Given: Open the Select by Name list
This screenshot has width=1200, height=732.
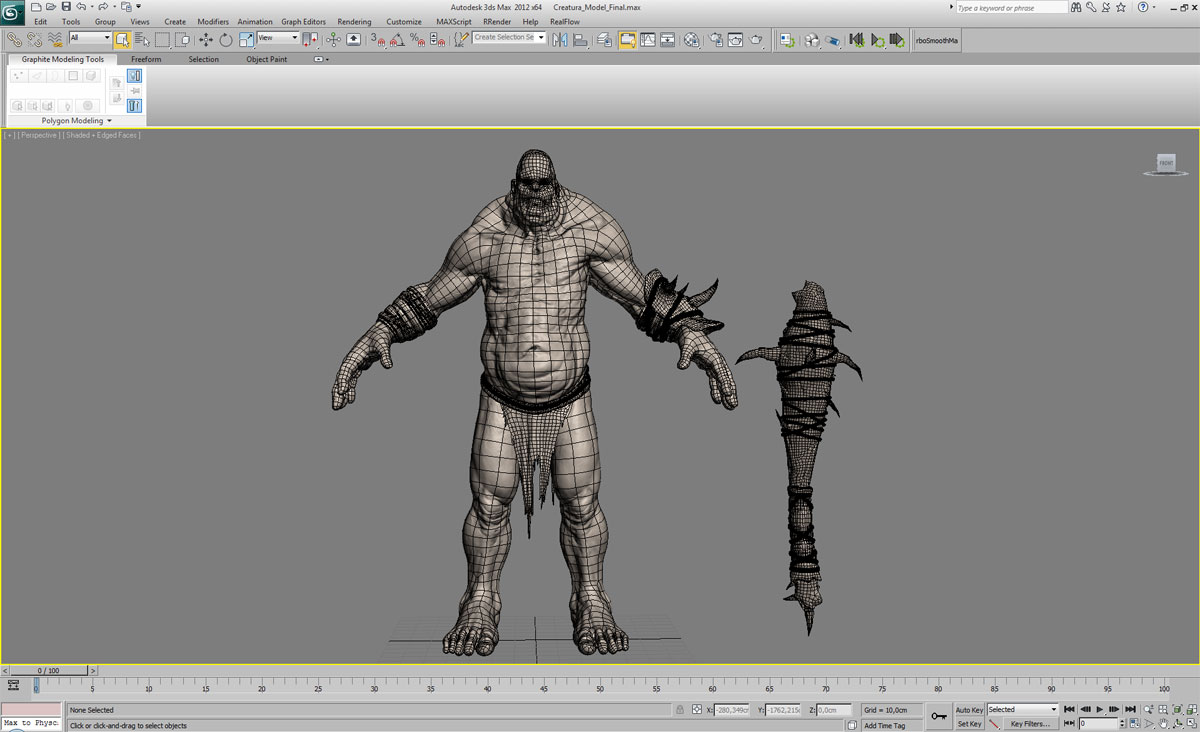Looking at the screenshot, I should [142, 40].
